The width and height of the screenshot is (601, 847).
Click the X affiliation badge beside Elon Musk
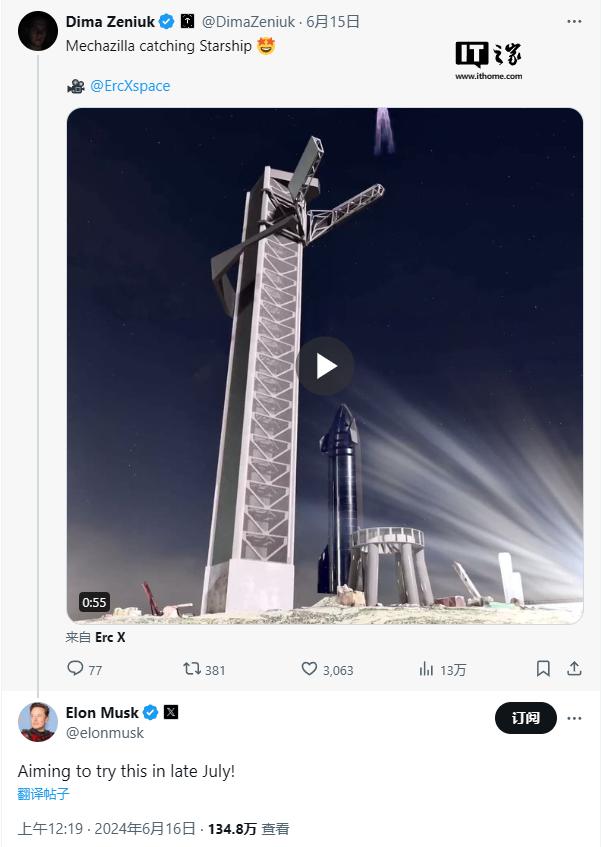click(x=171, y=713)
